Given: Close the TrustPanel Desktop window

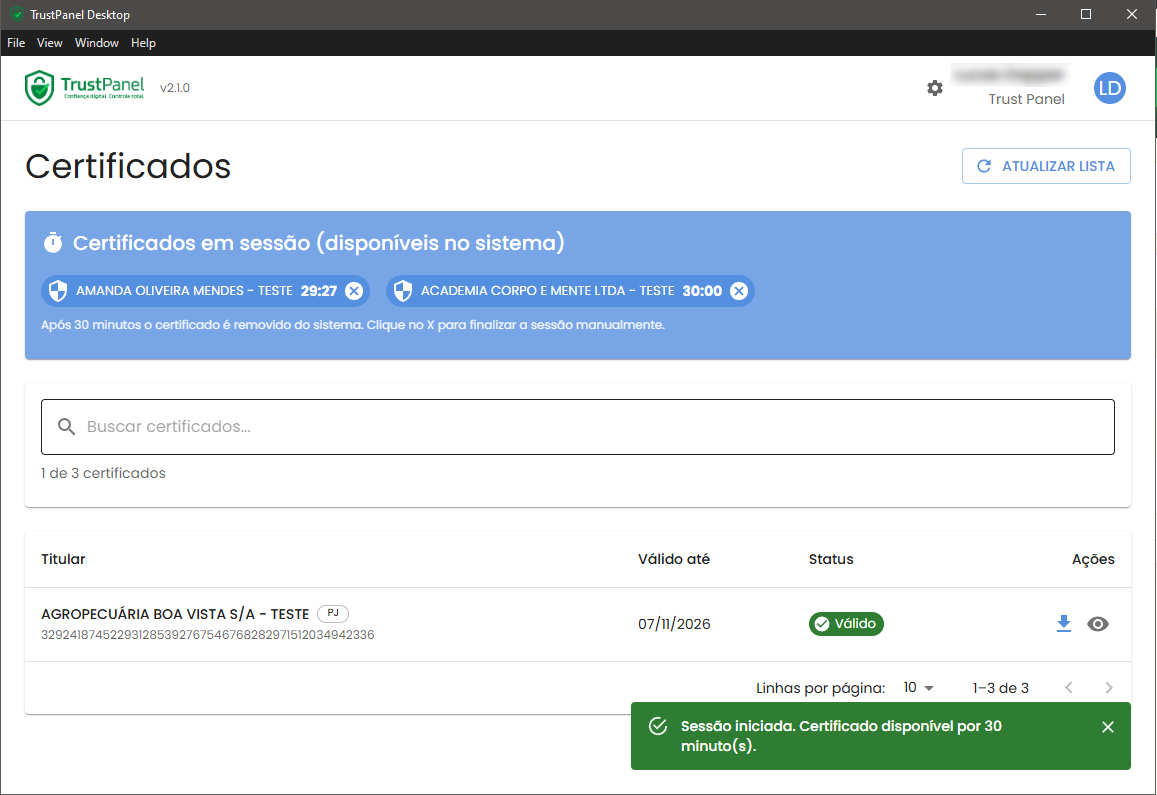Looking at the screenshot, I should [x=1132, y=15].
